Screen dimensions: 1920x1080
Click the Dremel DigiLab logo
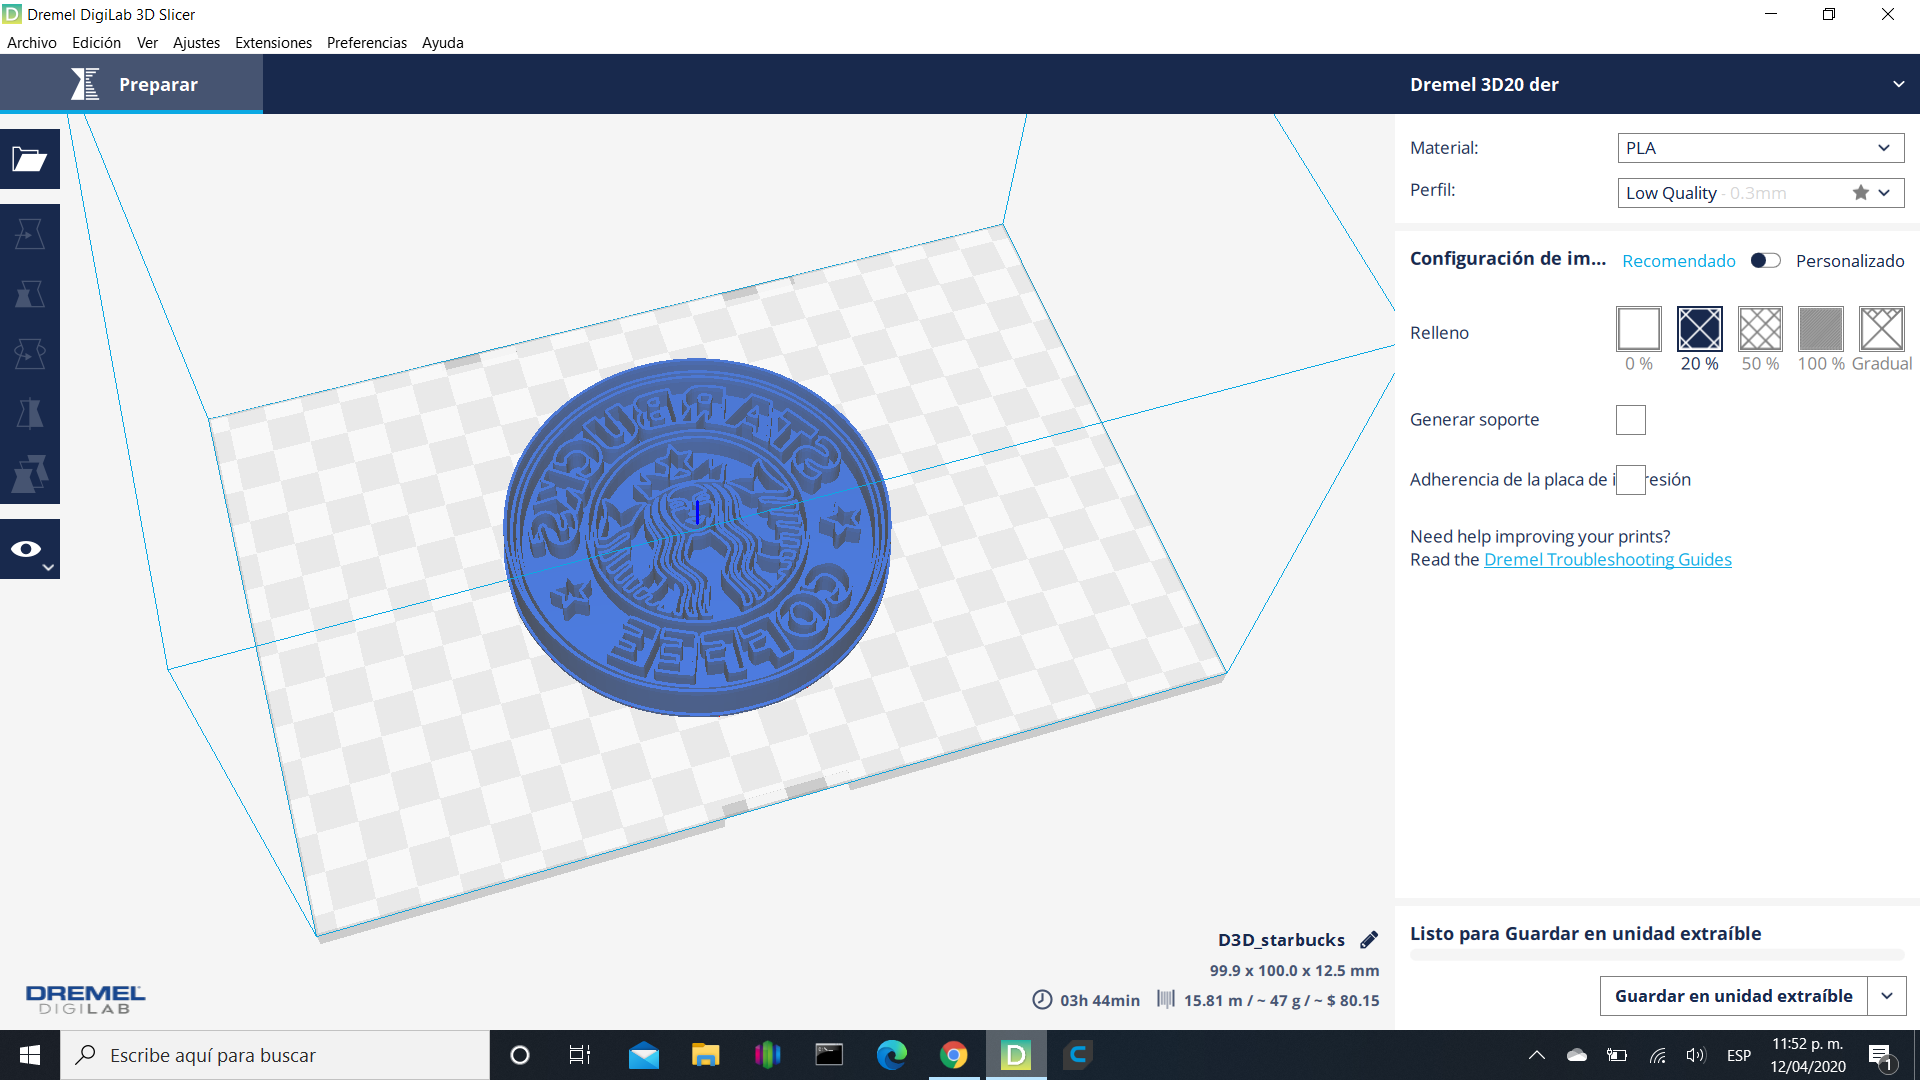(85, 999)
